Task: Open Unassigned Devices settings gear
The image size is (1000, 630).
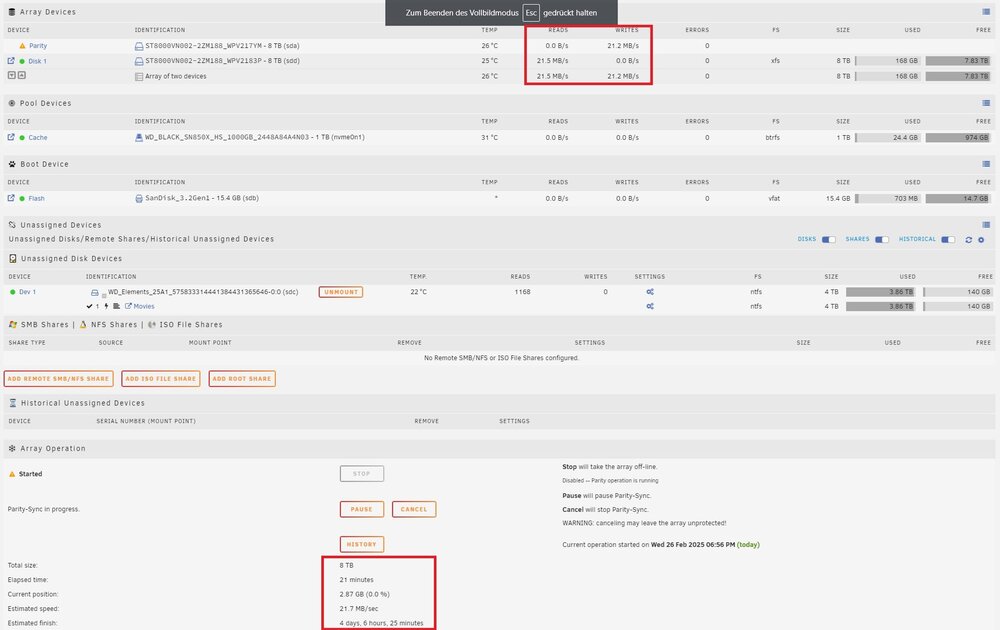Action: click(982, 240)
